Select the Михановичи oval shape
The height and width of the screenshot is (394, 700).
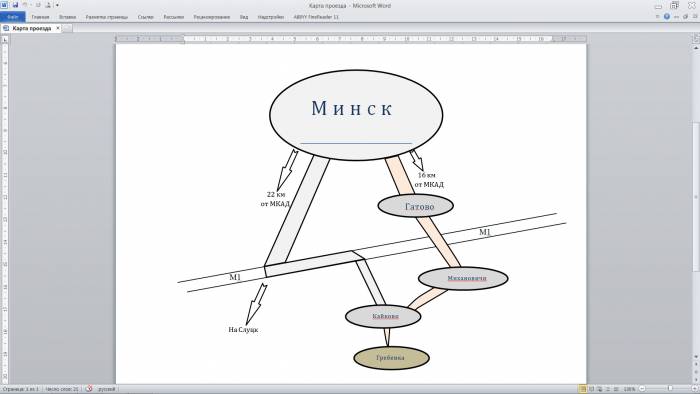(463, 278)
